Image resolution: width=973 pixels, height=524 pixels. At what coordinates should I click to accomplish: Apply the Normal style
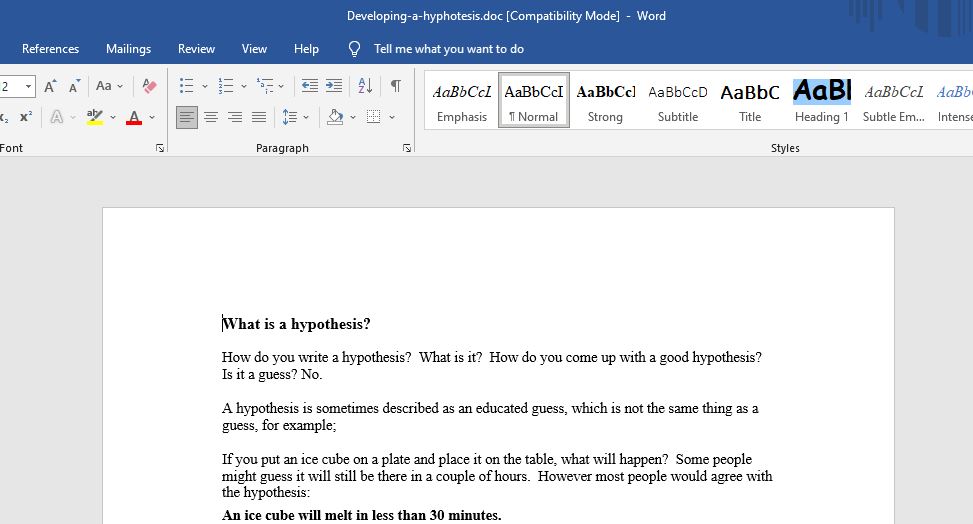[x=534, y=101]
